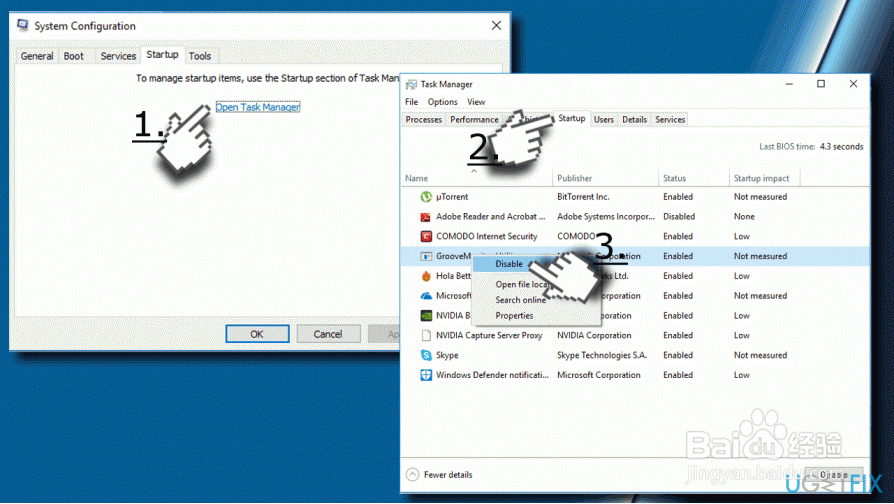The height and width of the screenshot is (504, 894).
Task: Select the NVIDIA Capture Server Proxy name
Action: point(489,335)
